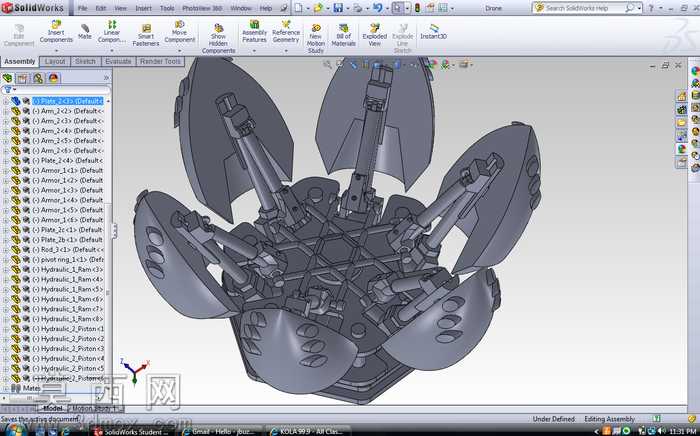Open the SolidWorks Student taskbar button
This screenshot has width=700, height=436.
[134, 431]
